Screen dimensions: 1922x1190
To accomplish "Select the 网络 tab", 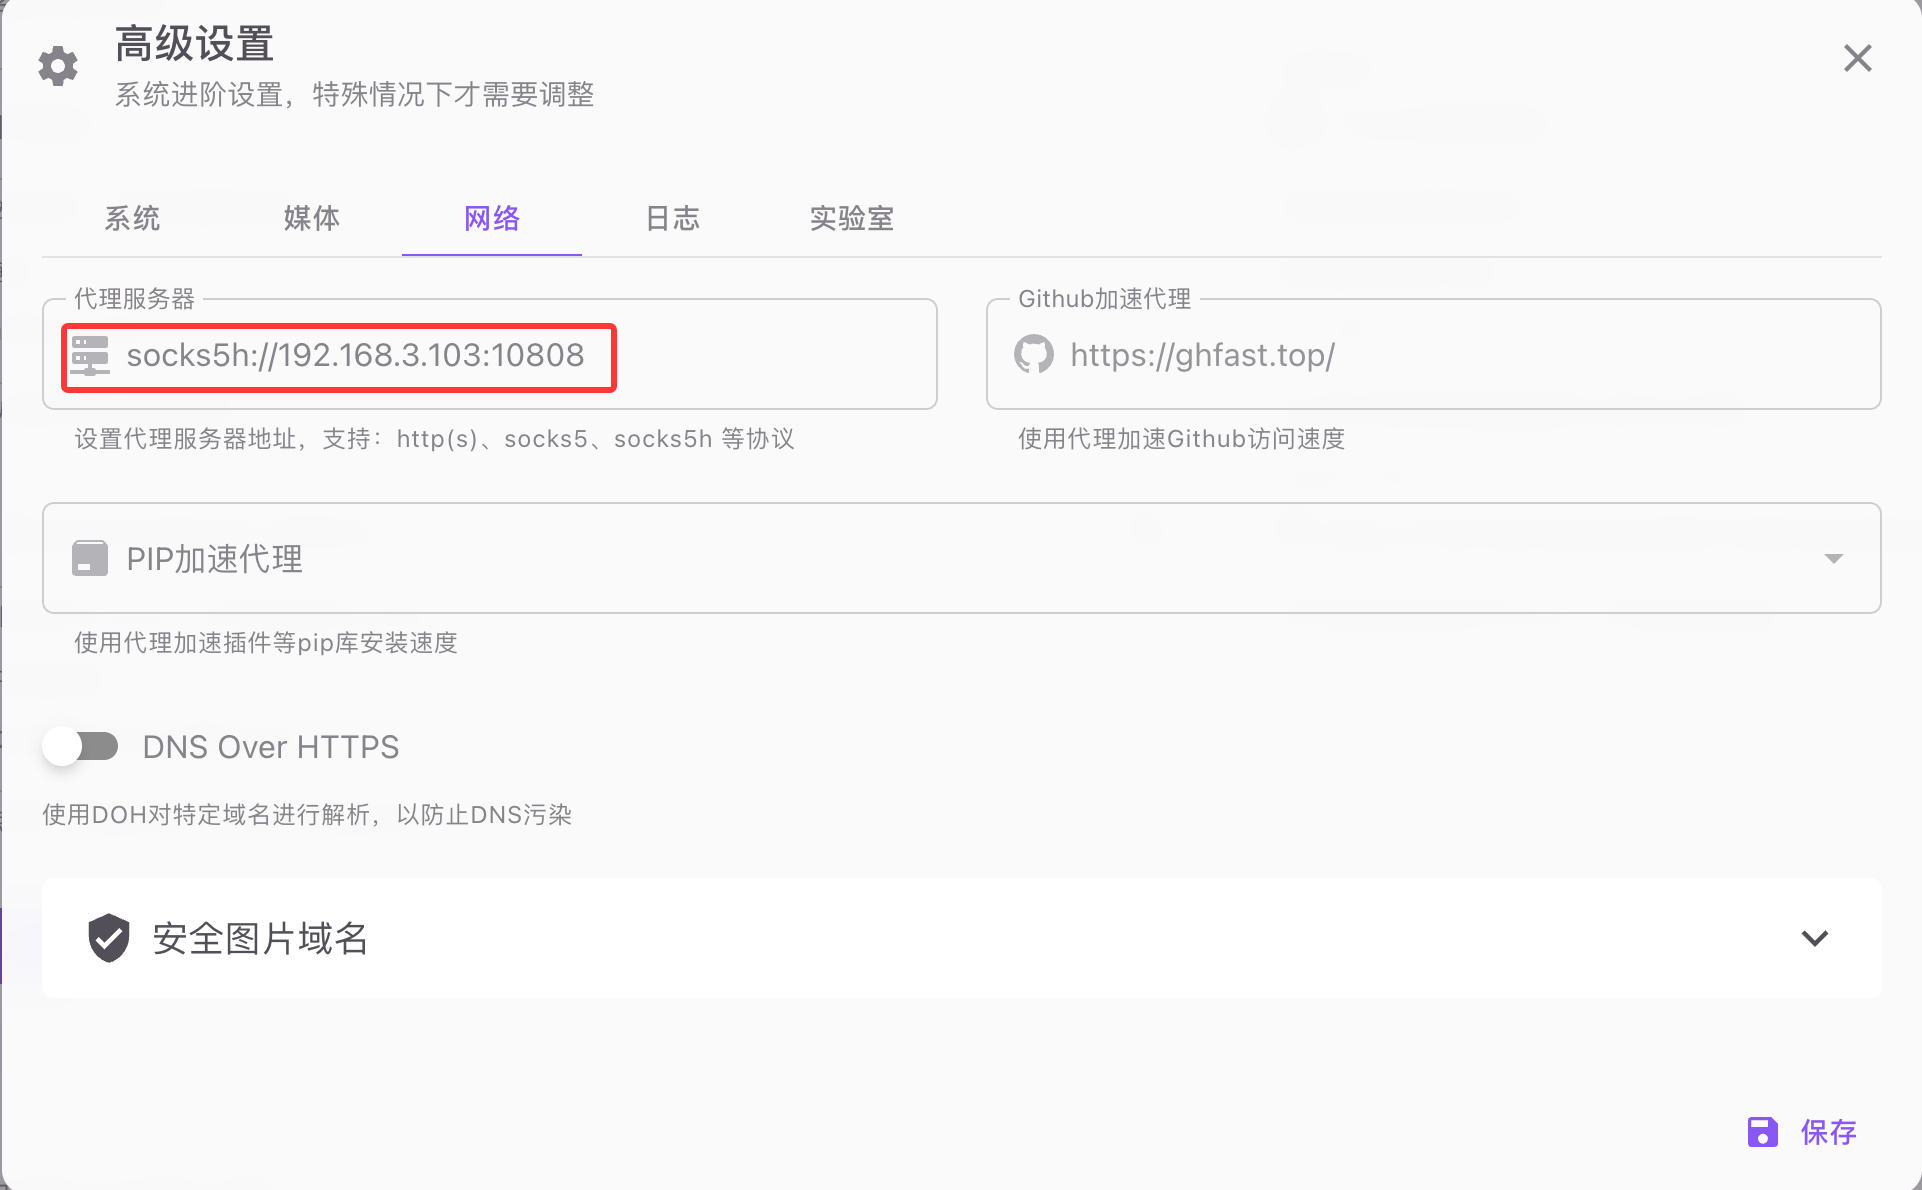I will [492, 218].
